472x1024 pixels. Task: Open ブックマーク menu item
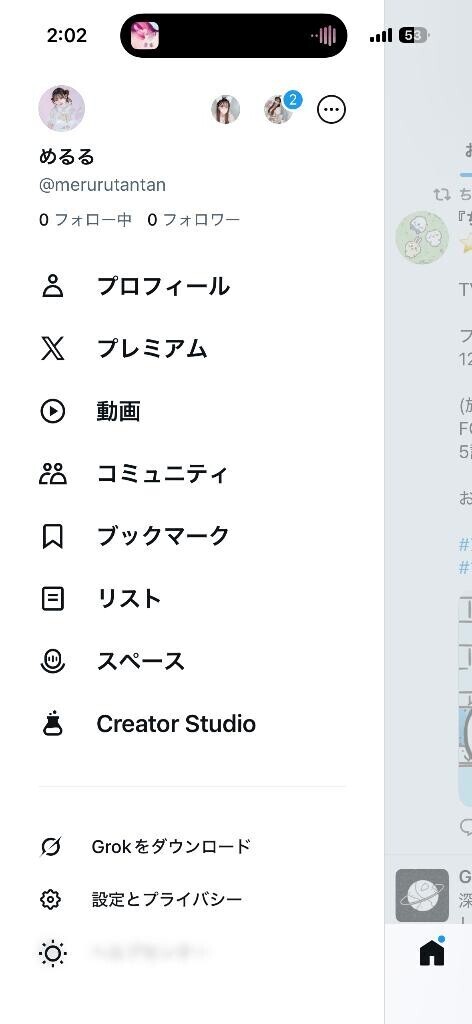(x=163, y=536)
